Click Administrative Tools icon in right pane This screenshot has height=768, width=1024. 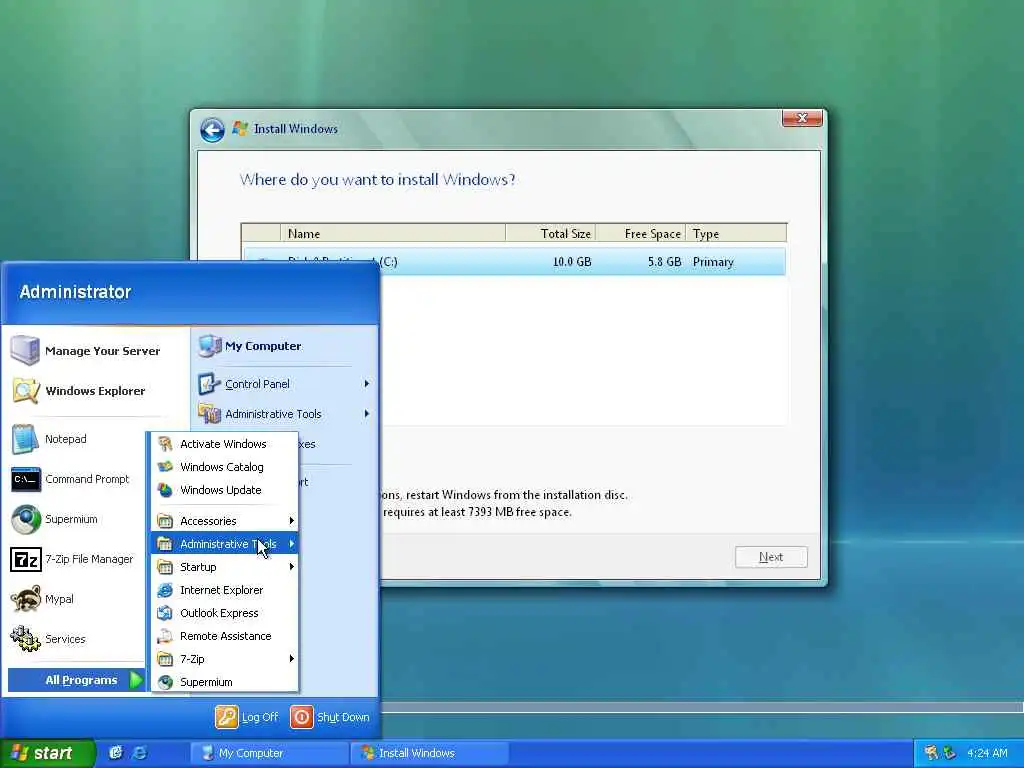(x=210, y=414)
